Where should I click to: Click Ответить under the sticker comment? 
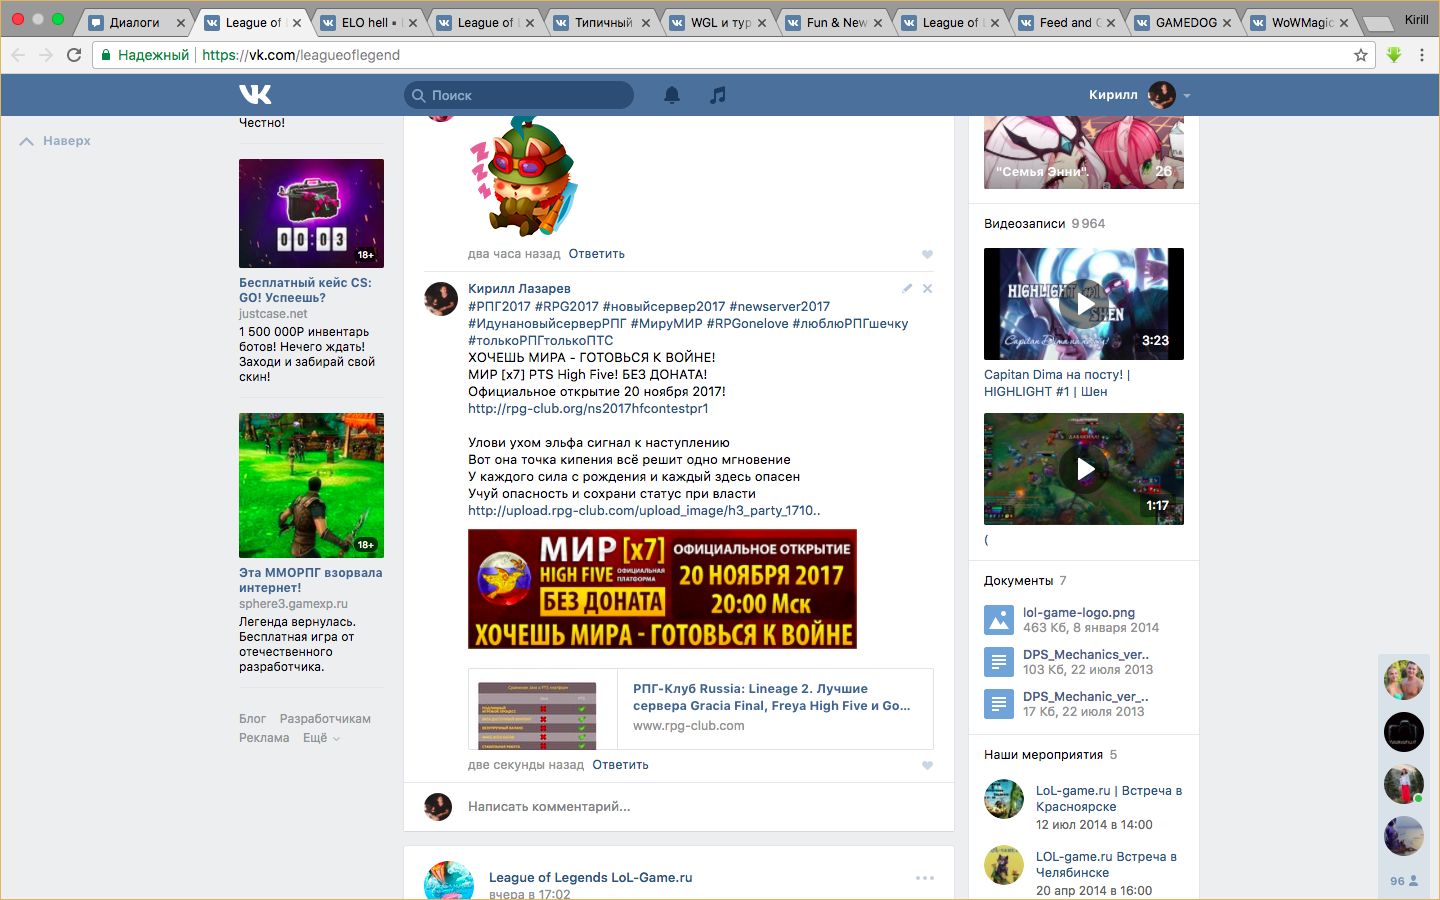597,254
